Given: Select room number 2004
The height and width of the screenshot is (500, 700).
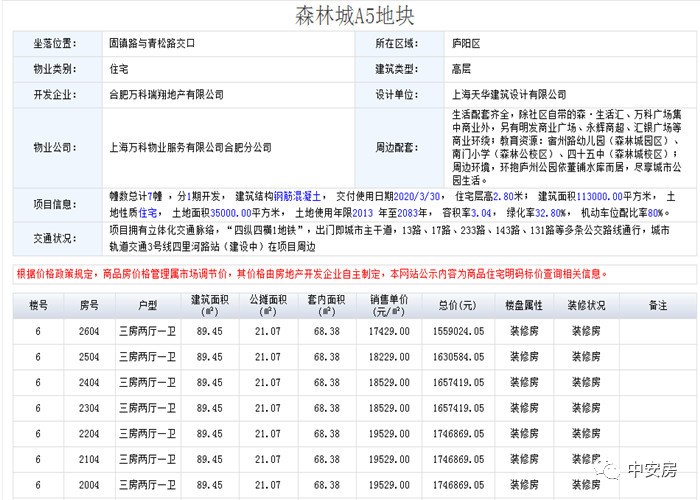Looking at the screenshot, I should pos(89,485).
